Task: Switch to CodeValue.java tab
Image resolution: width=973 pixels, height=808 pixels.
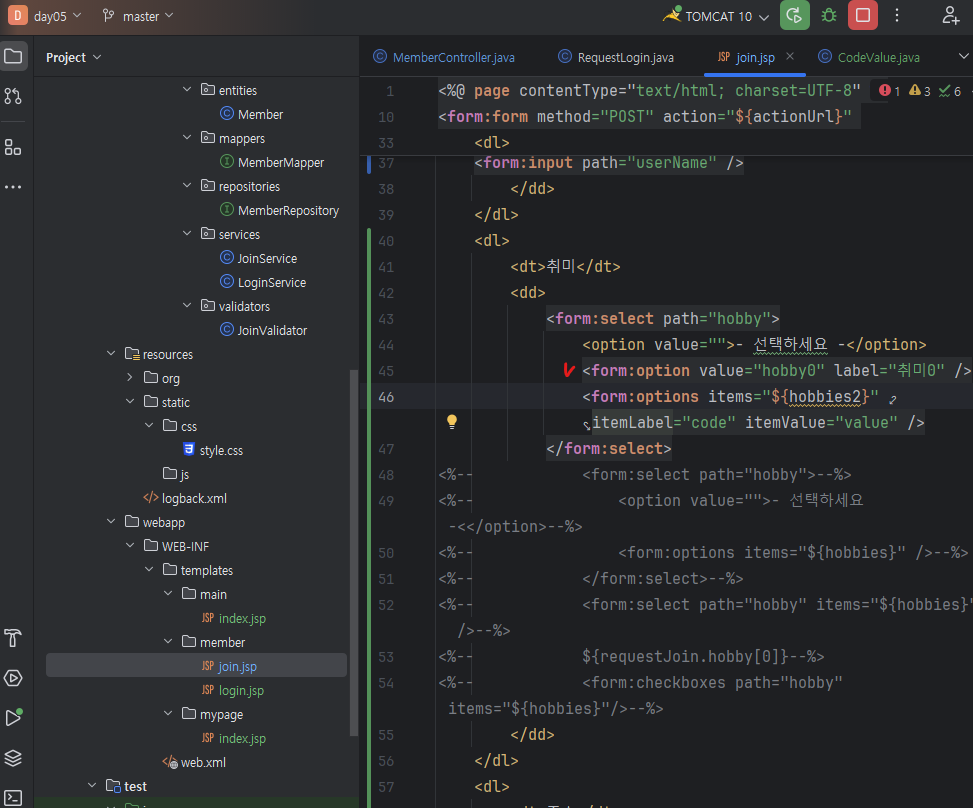Action: pos(869,57)
